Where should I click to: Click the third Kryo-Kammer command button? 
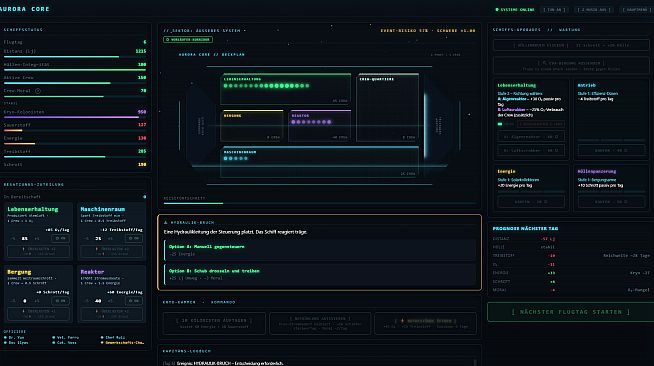pos(425,323)
